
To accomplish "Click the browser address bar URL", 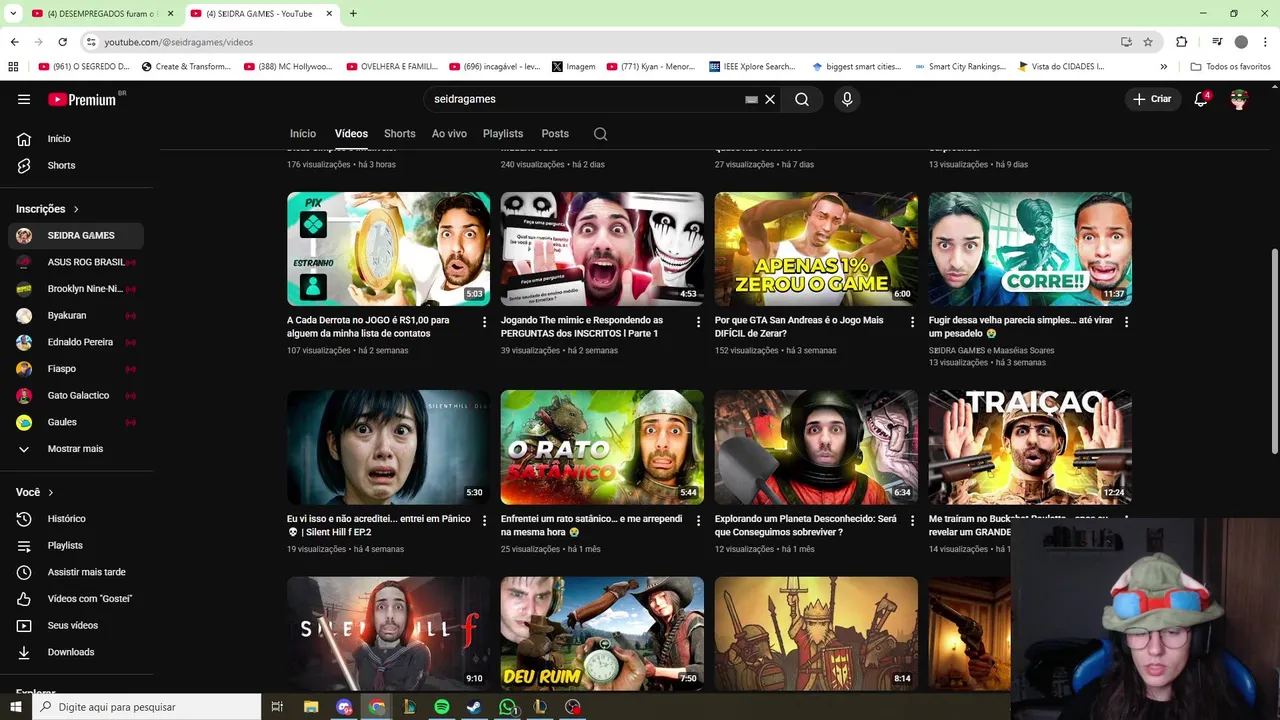I will tap(179, 42).
